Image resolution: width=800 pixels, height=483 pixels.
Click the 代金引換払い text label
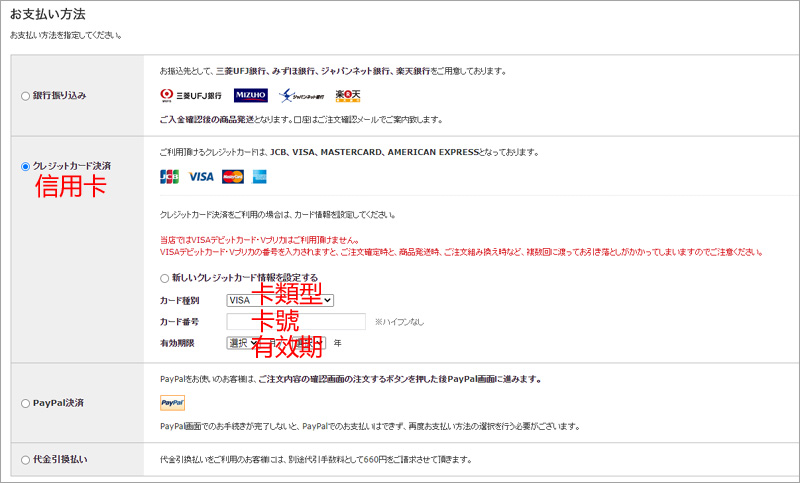tap(60, 460)
